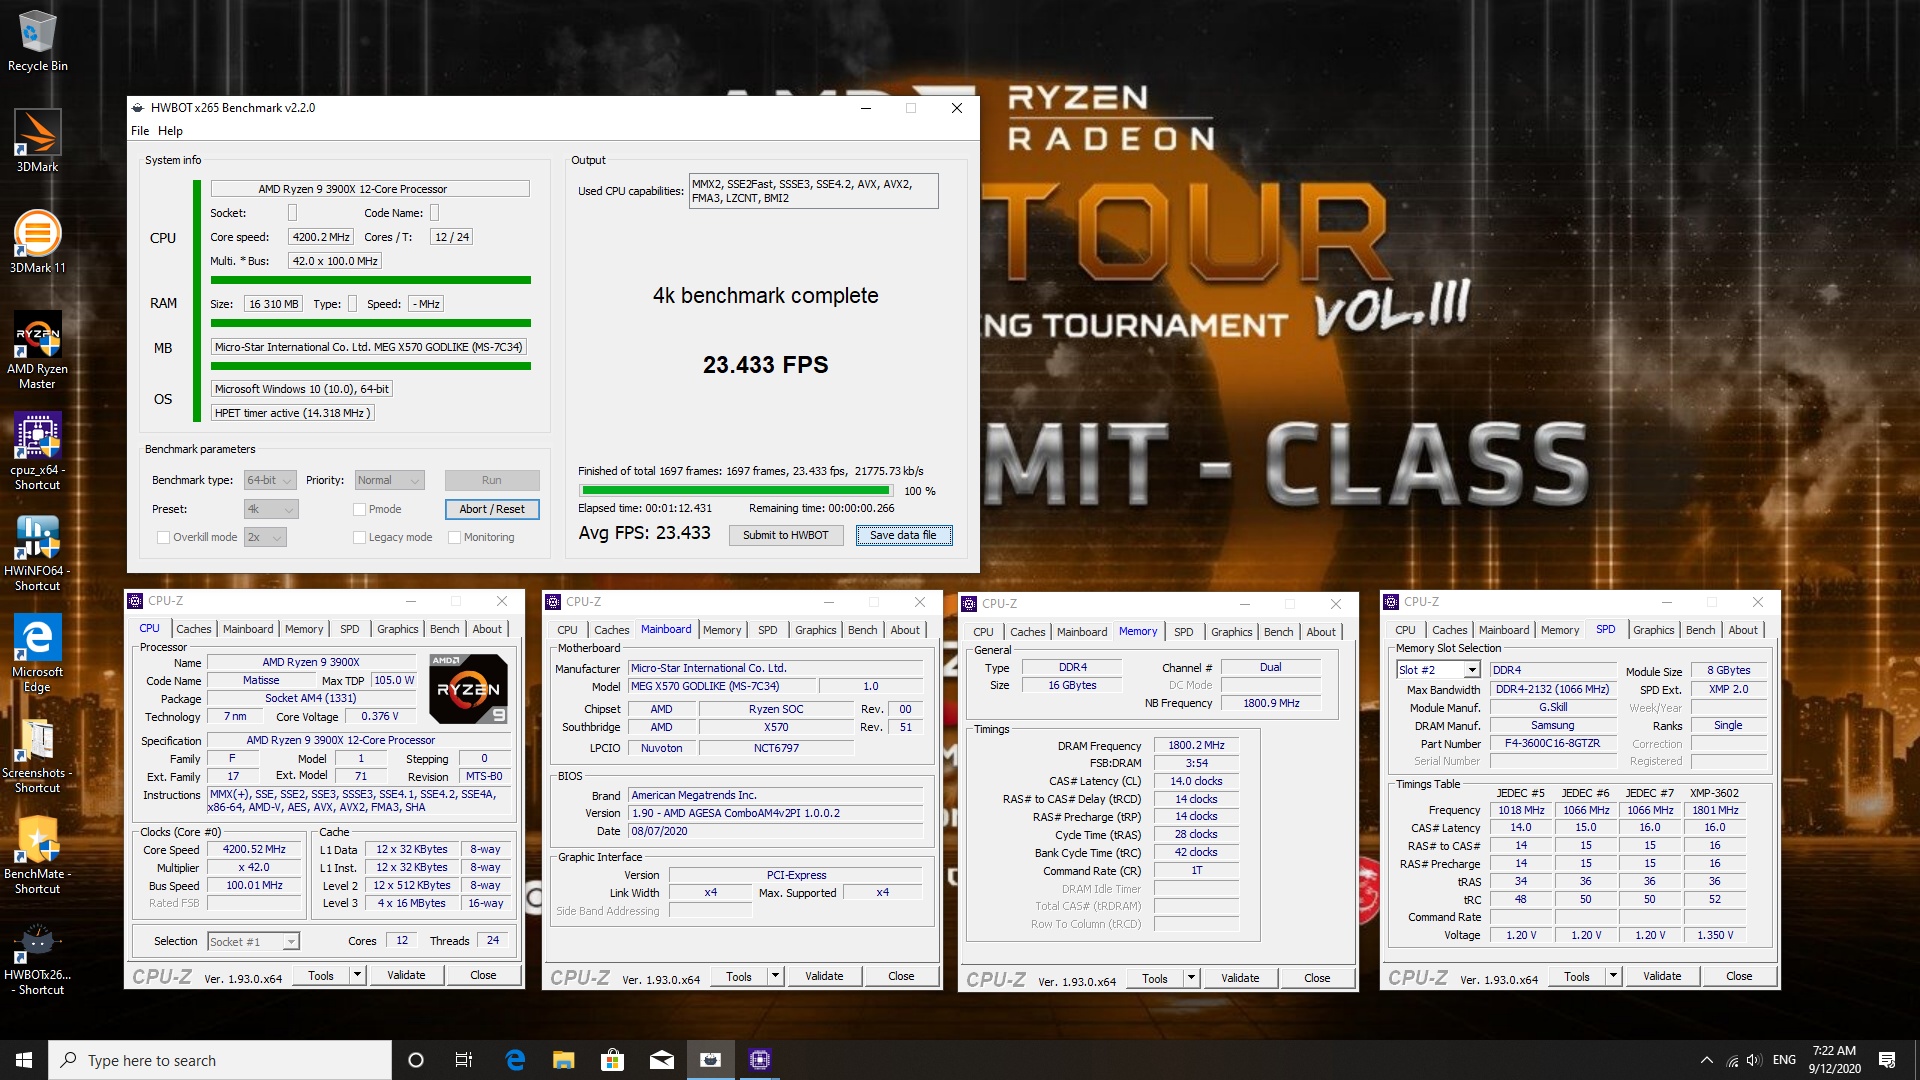
Task: Open the Priority Normal dropdown
Action: [390, 480]
